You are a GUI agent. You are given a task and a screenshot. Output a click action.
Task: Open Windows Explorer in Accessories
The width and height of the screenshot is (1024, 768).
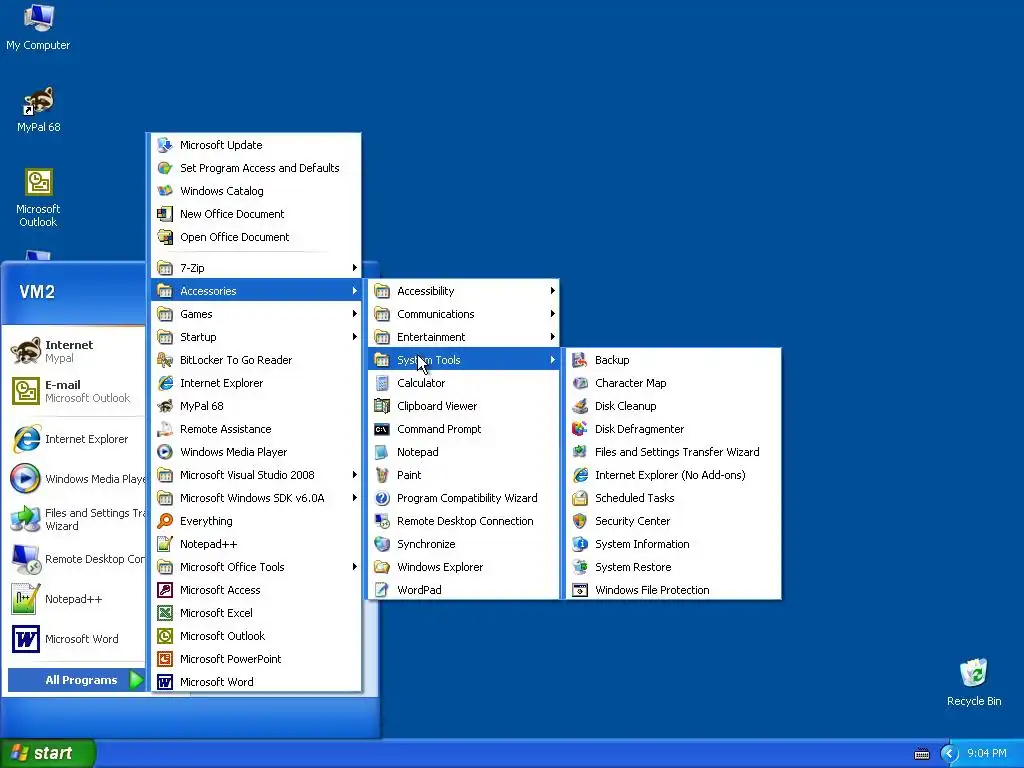tap(464, 567)
